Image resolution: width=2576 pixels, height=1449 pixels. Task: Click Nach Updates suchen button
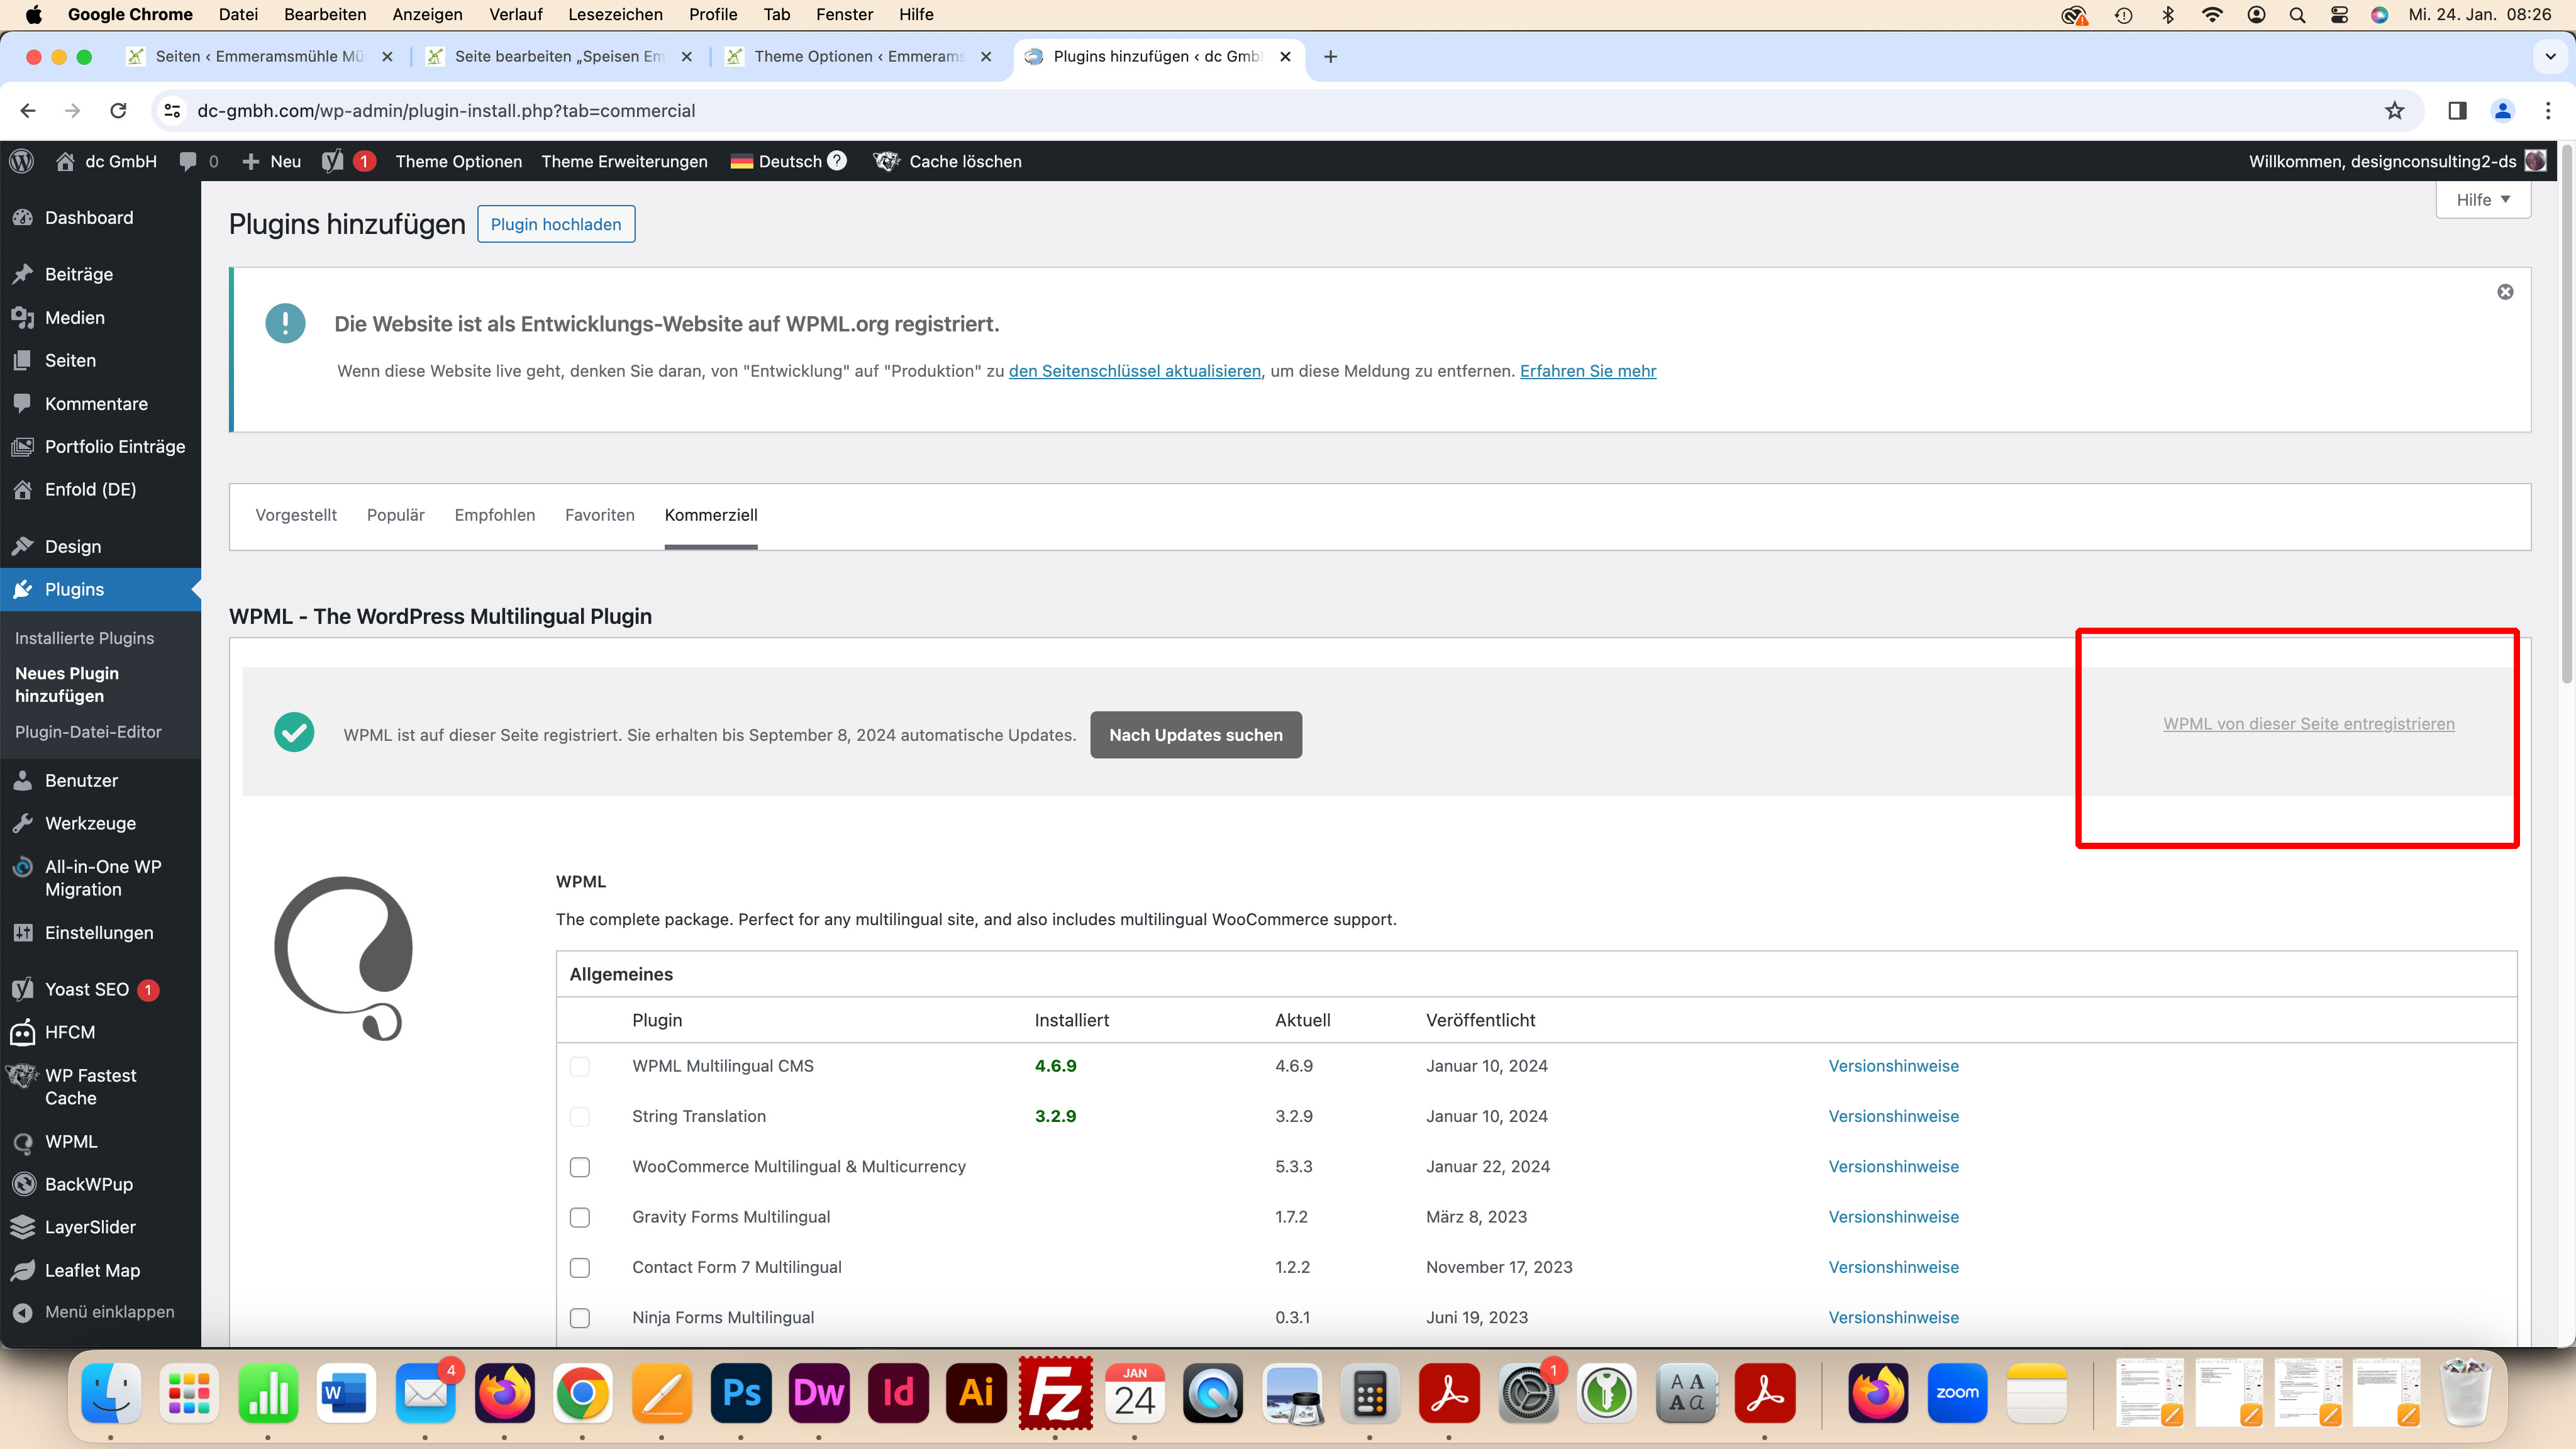point(1196,735)
